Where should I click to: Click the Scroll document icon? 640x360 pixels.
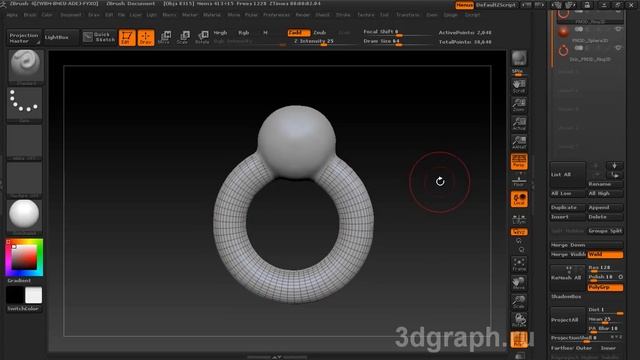(x=519, y=86)
